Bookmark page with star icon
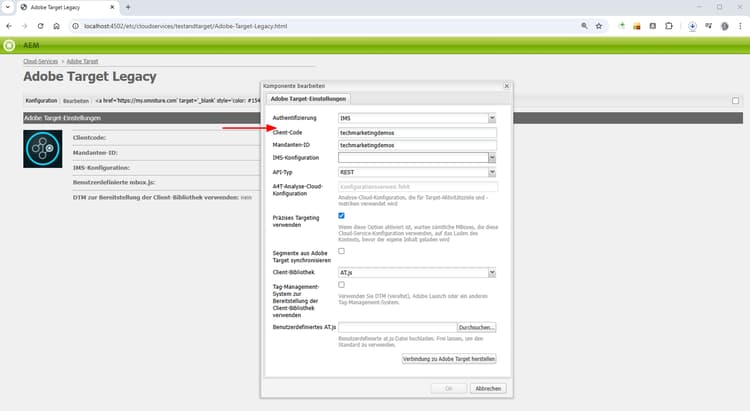Image resolution: width=750 pixels, height=411 pixels. click(599, 26)
